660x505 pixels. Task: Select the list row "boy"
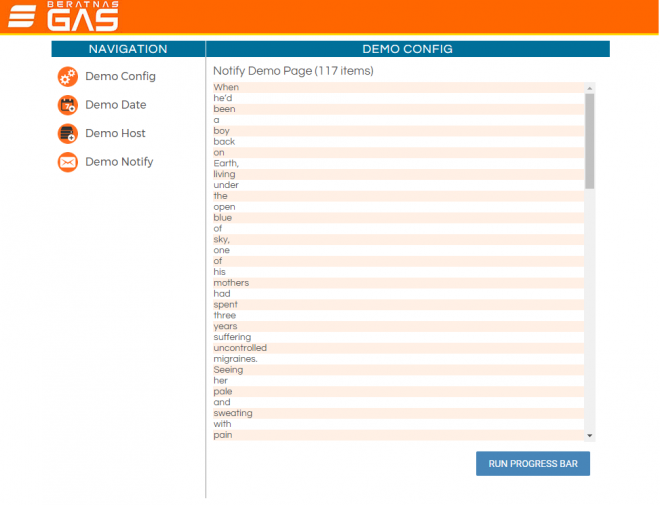click(x=399, y=131)
